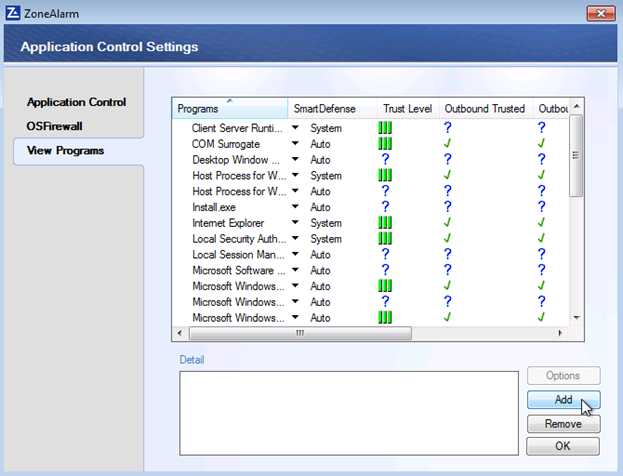Click Desktop Window trust level question mark
The width and height of the screenshot is (623, 476).
click(x=385, y=160)
